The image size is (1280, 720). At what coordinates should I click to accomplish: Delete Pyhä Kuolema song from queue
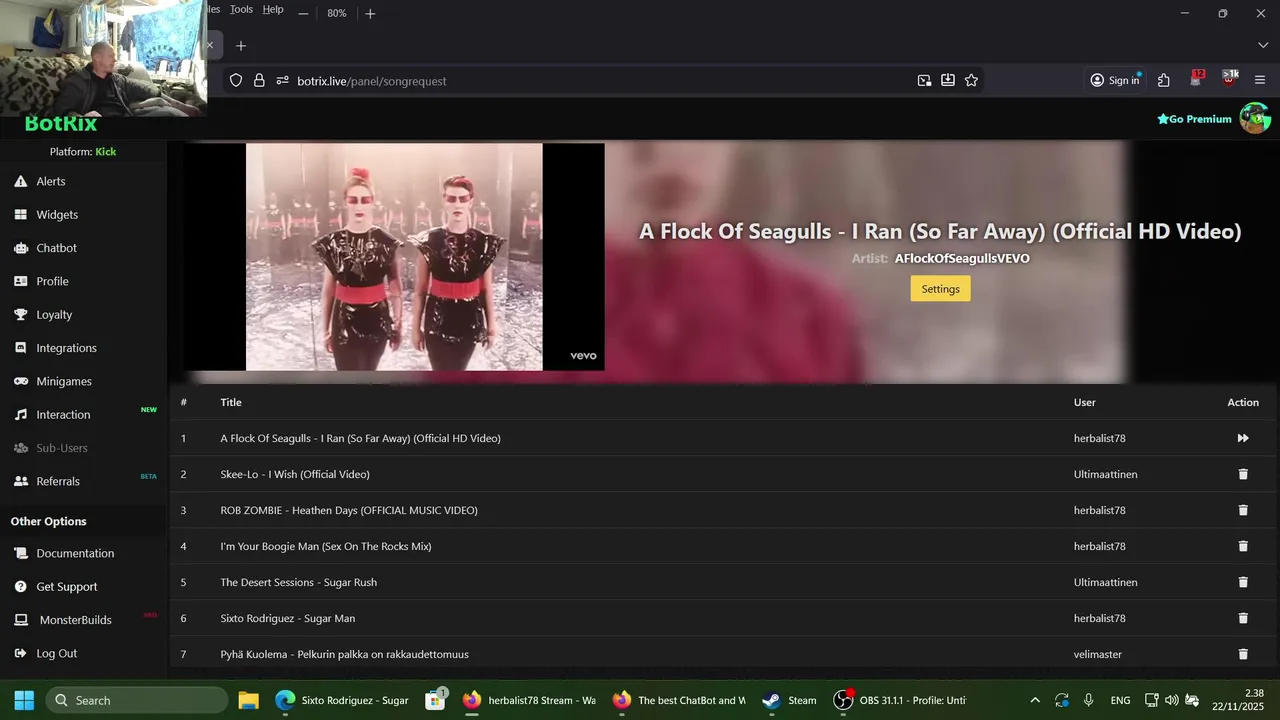pyautogui.click(x=1243, y=654)
